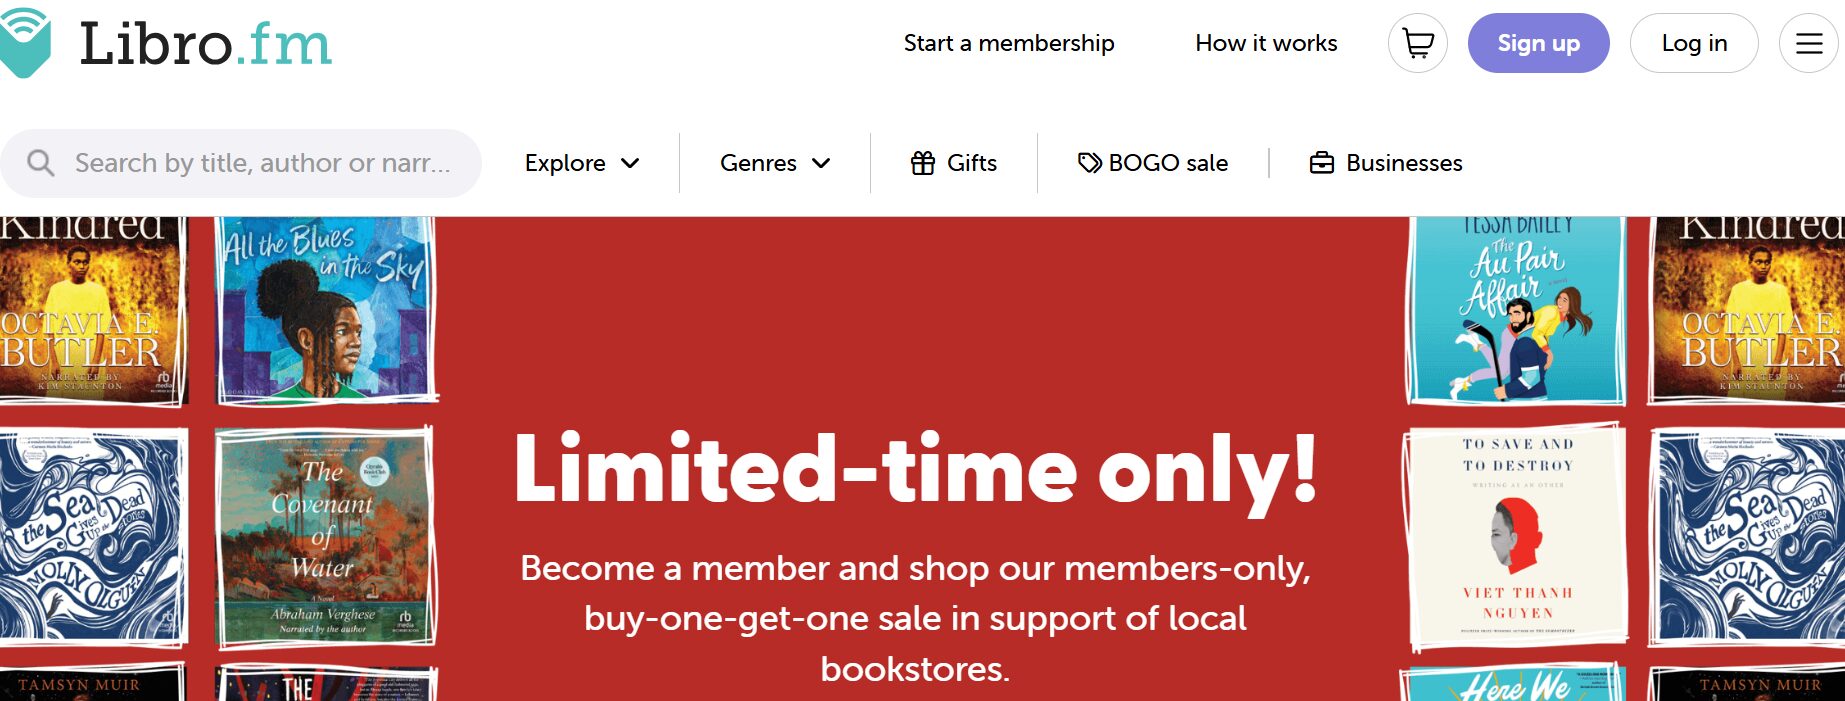Click the BOGO sale tag icon
This screenshot has width=1845, height=701.
(x=1089, y=163)
